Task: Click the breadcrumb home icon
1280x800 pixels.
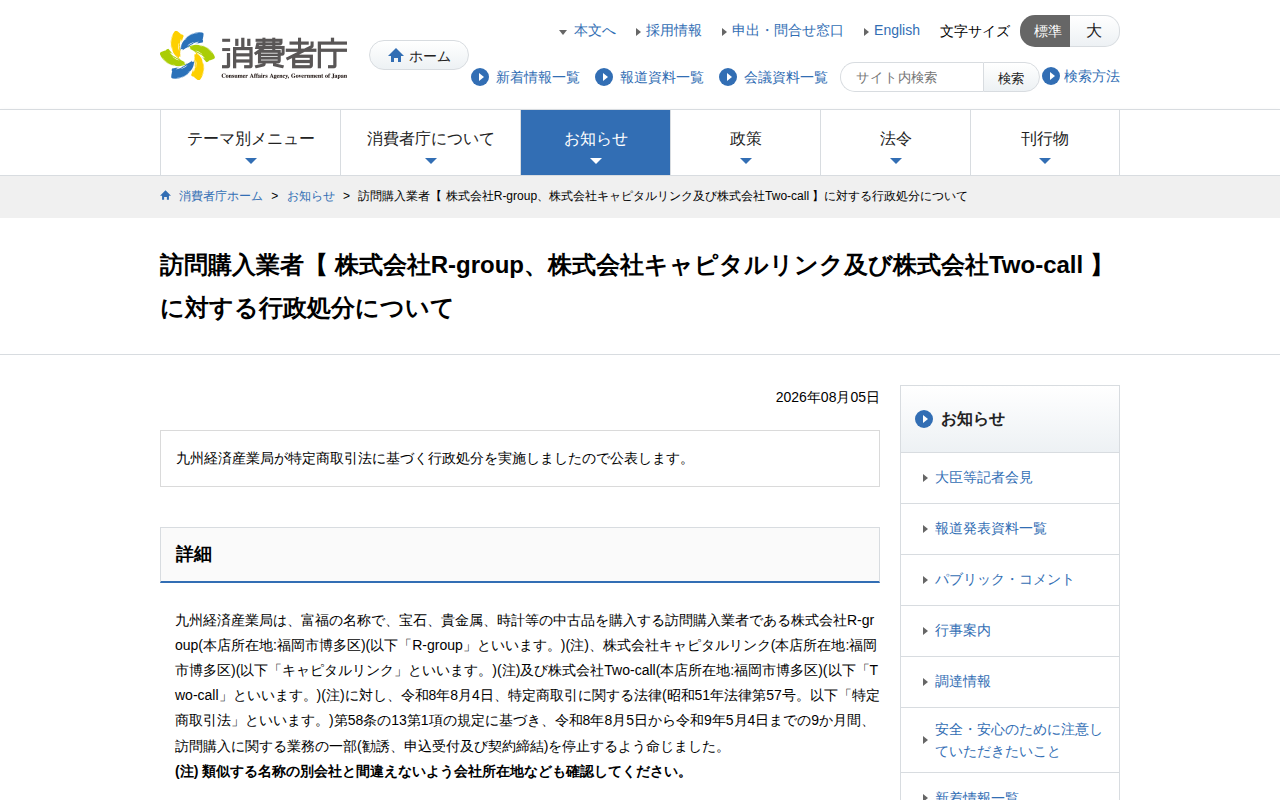Action: (166, 195)
